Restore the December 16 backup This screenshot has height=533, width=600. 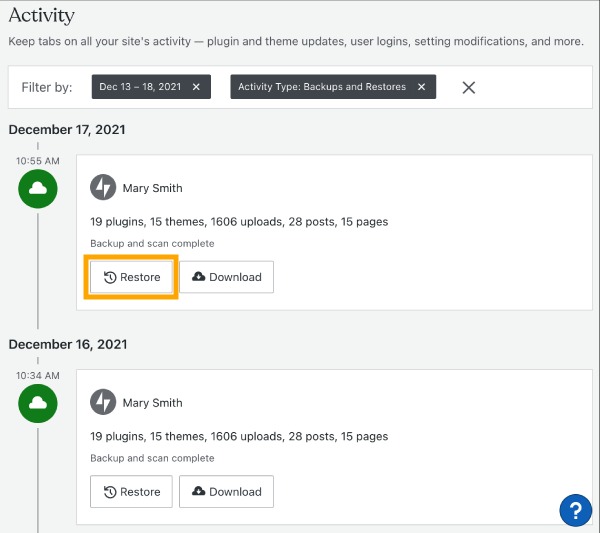click(x=131, y=492)
